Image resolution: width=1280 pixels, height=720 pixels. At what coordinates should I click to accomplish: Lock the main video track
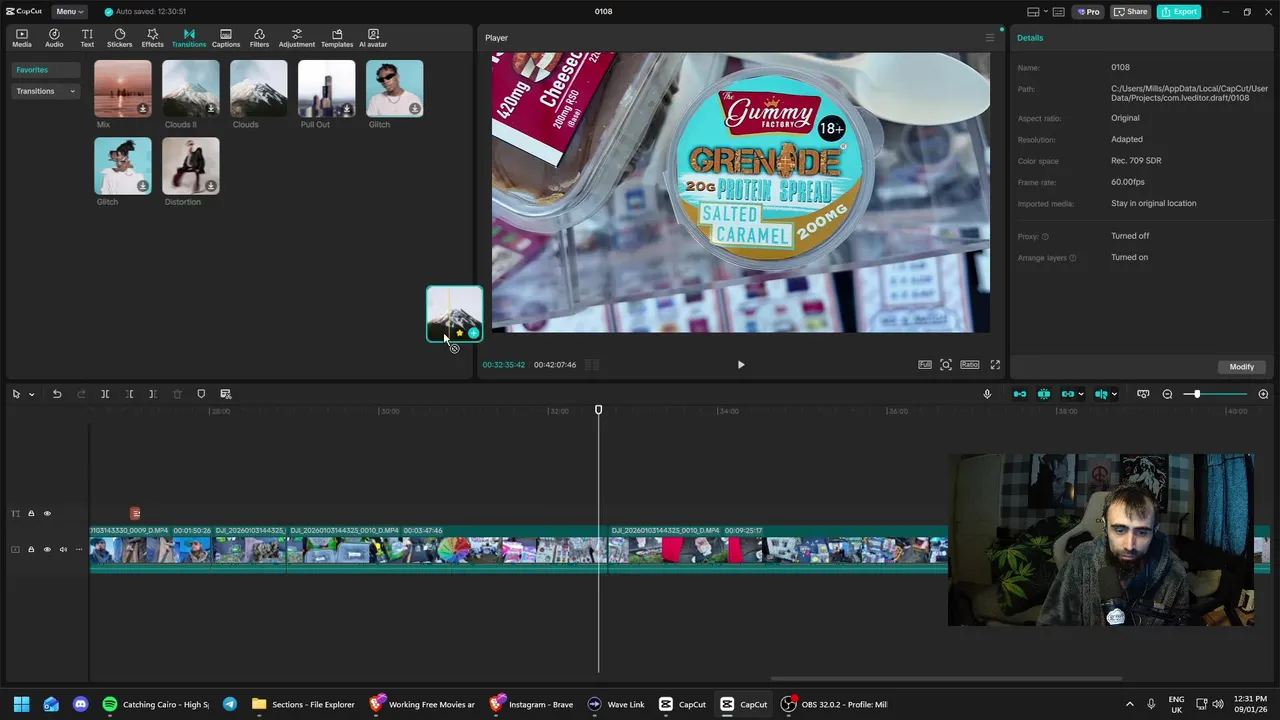click(x=31, y=549)
